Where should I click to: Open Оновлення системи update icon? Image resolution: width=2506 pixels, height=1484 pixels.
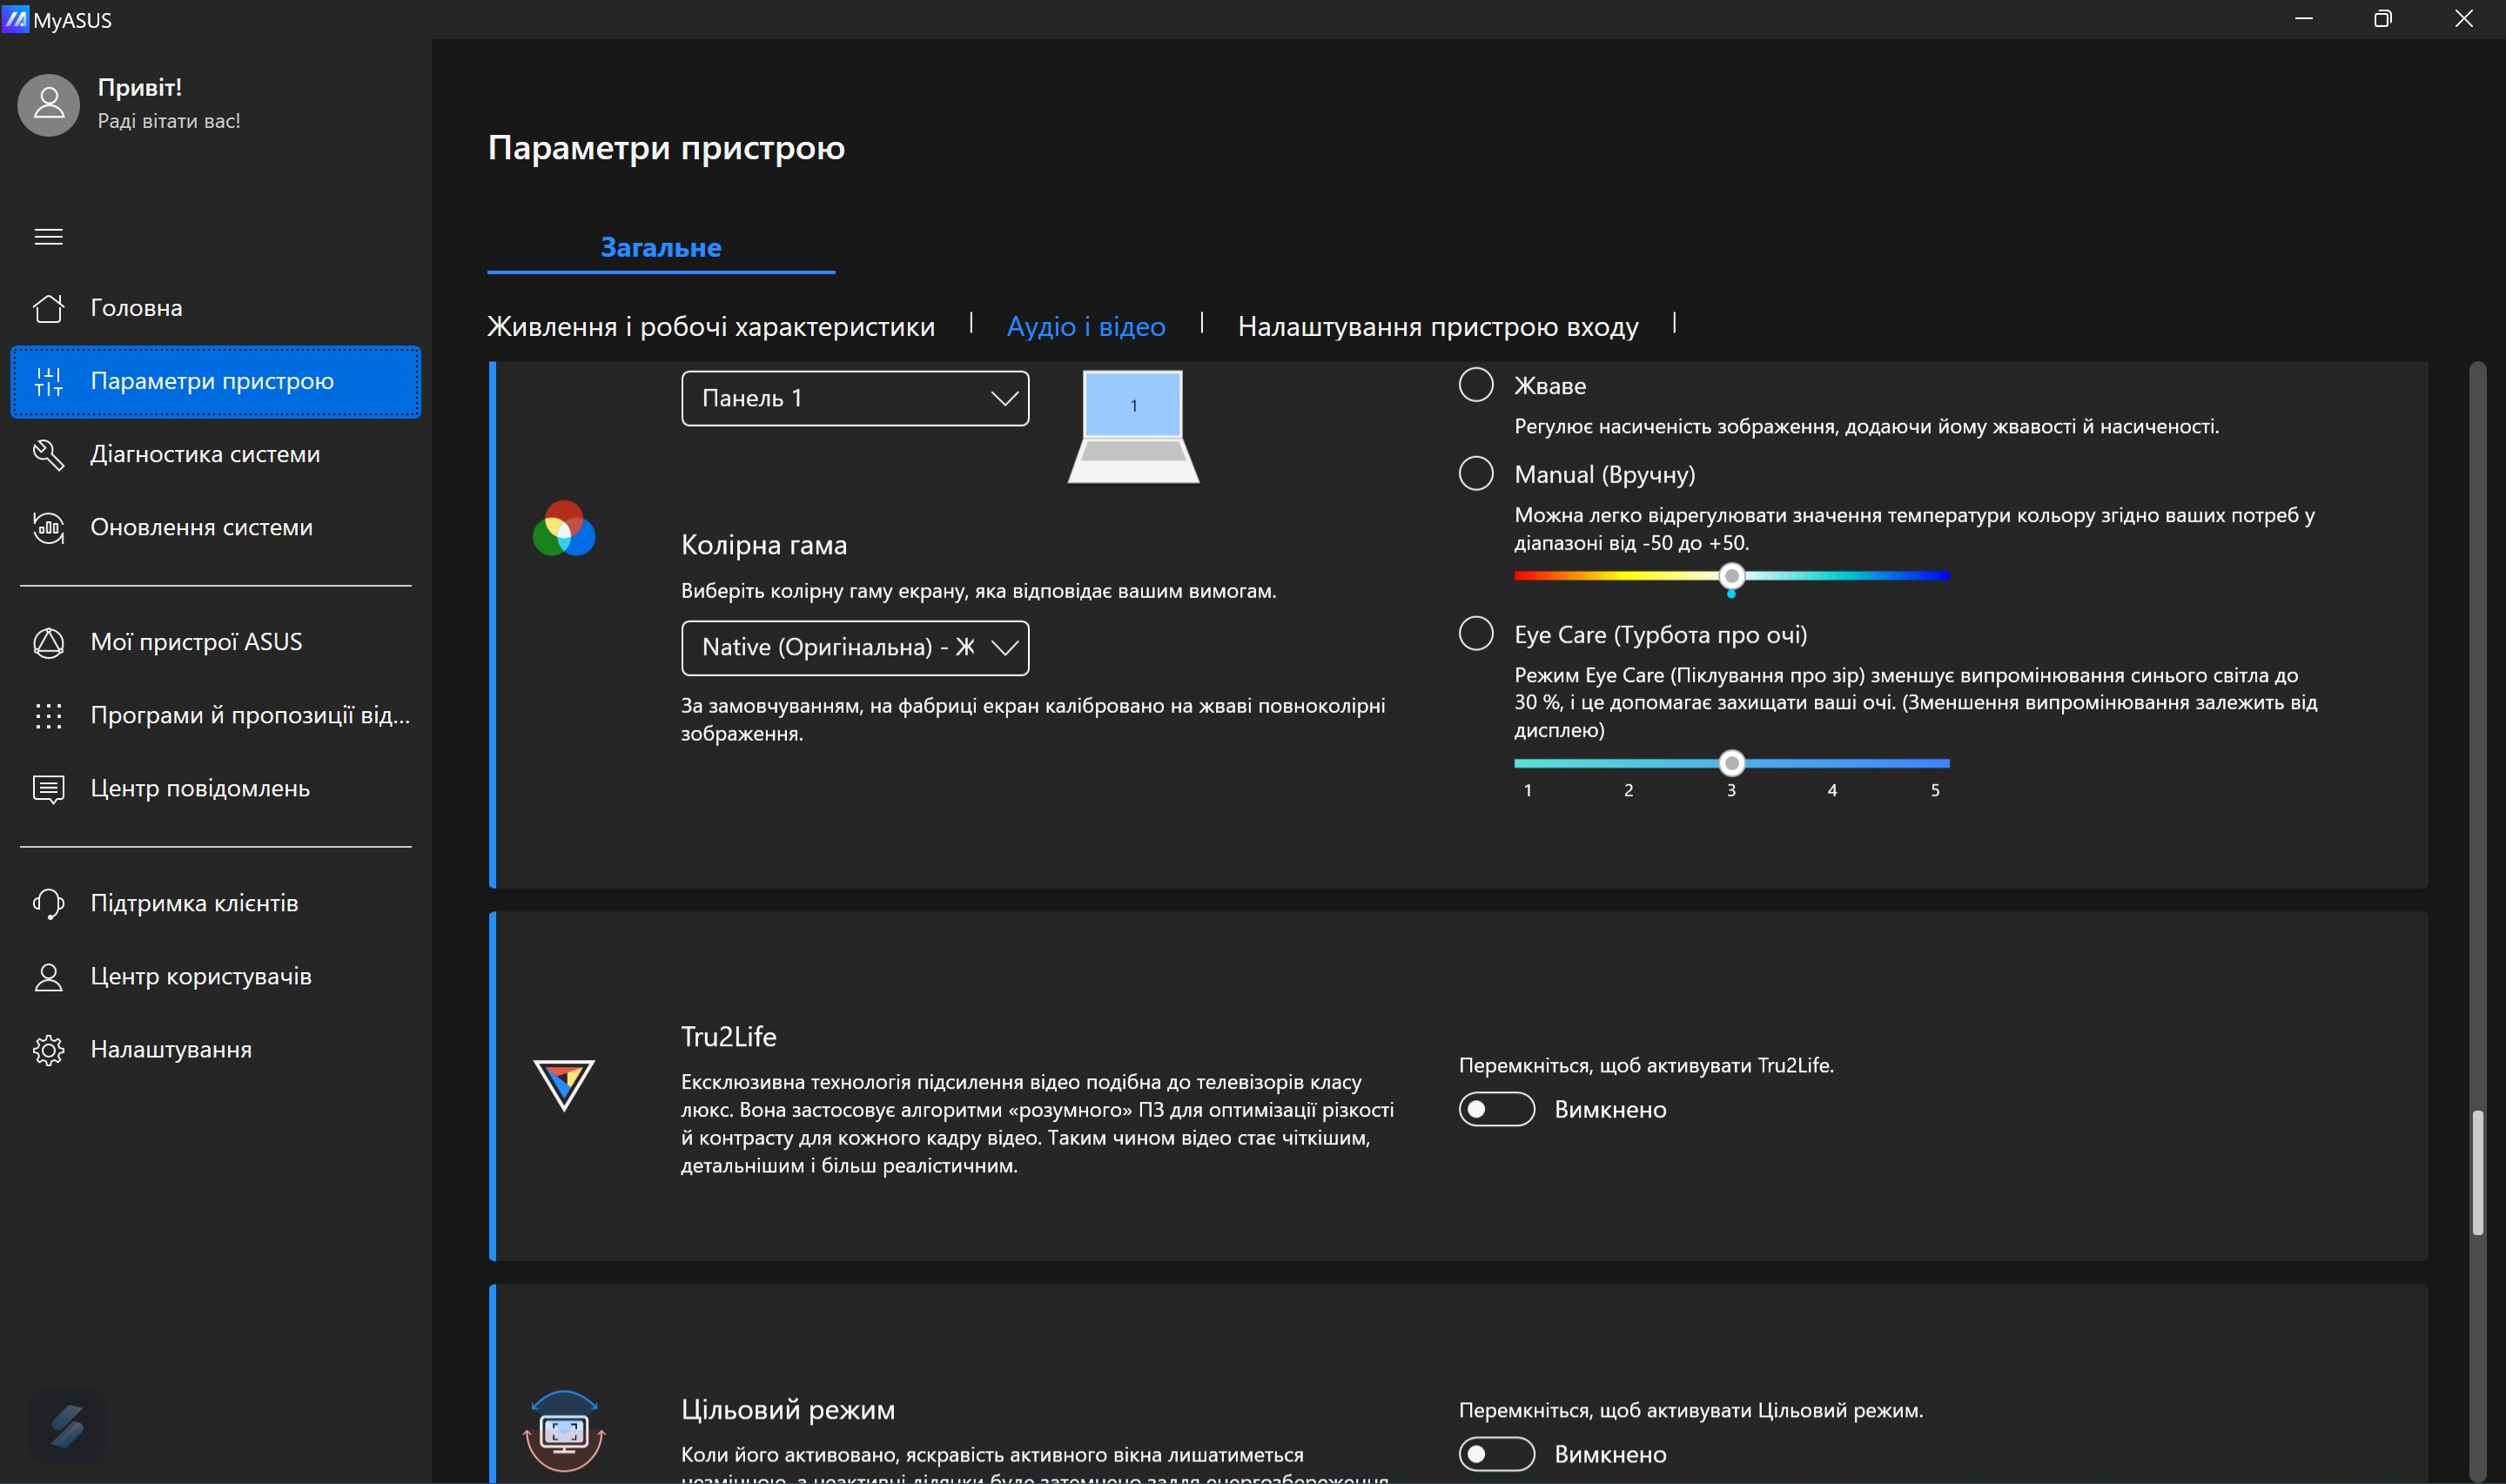pyautogui.click(x=48, y=527)
